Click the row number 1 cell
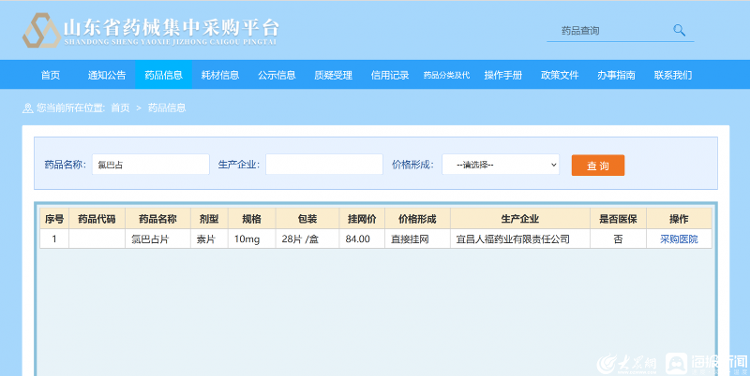The width and height of the screenshot is (750, 376). pos(54,239)
